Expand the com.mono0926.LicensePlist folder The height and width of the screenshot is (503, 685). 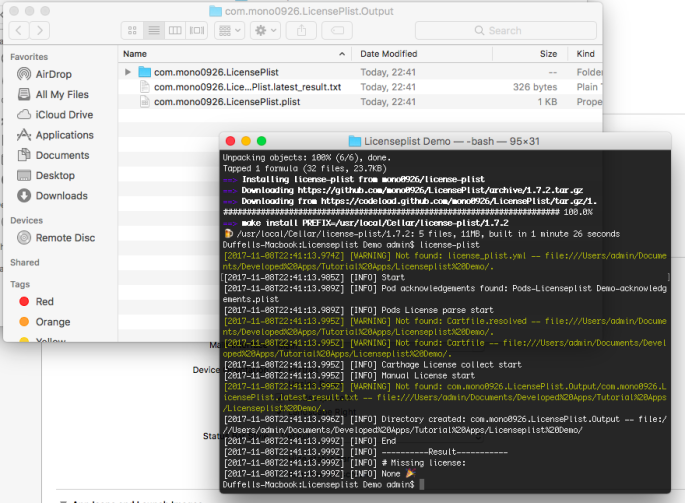tap(128, 72)
